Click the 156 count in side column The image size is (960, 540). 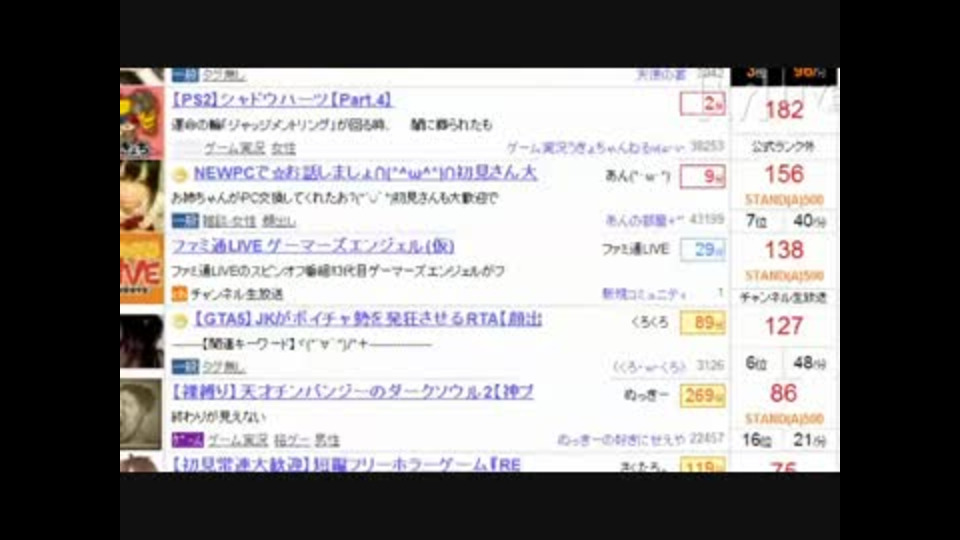784,175
